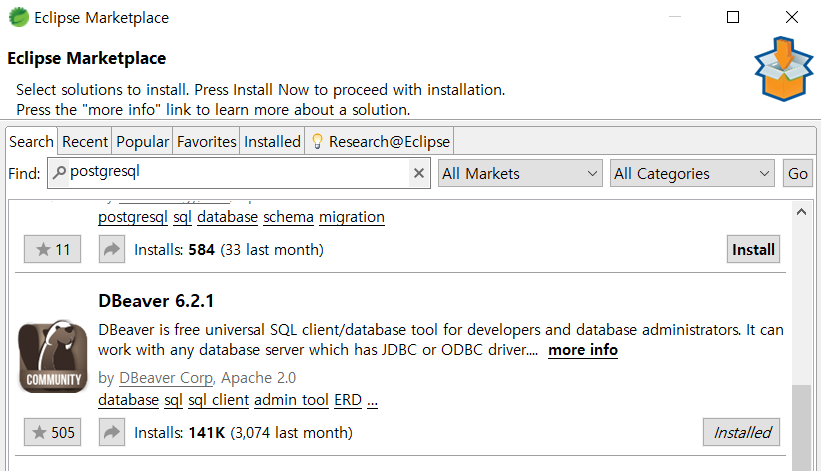Image resolution: width=821 pixels, height=471 pixels.
Task: Star the solution with 11 favorites
Action: click(x=52, y=249)
